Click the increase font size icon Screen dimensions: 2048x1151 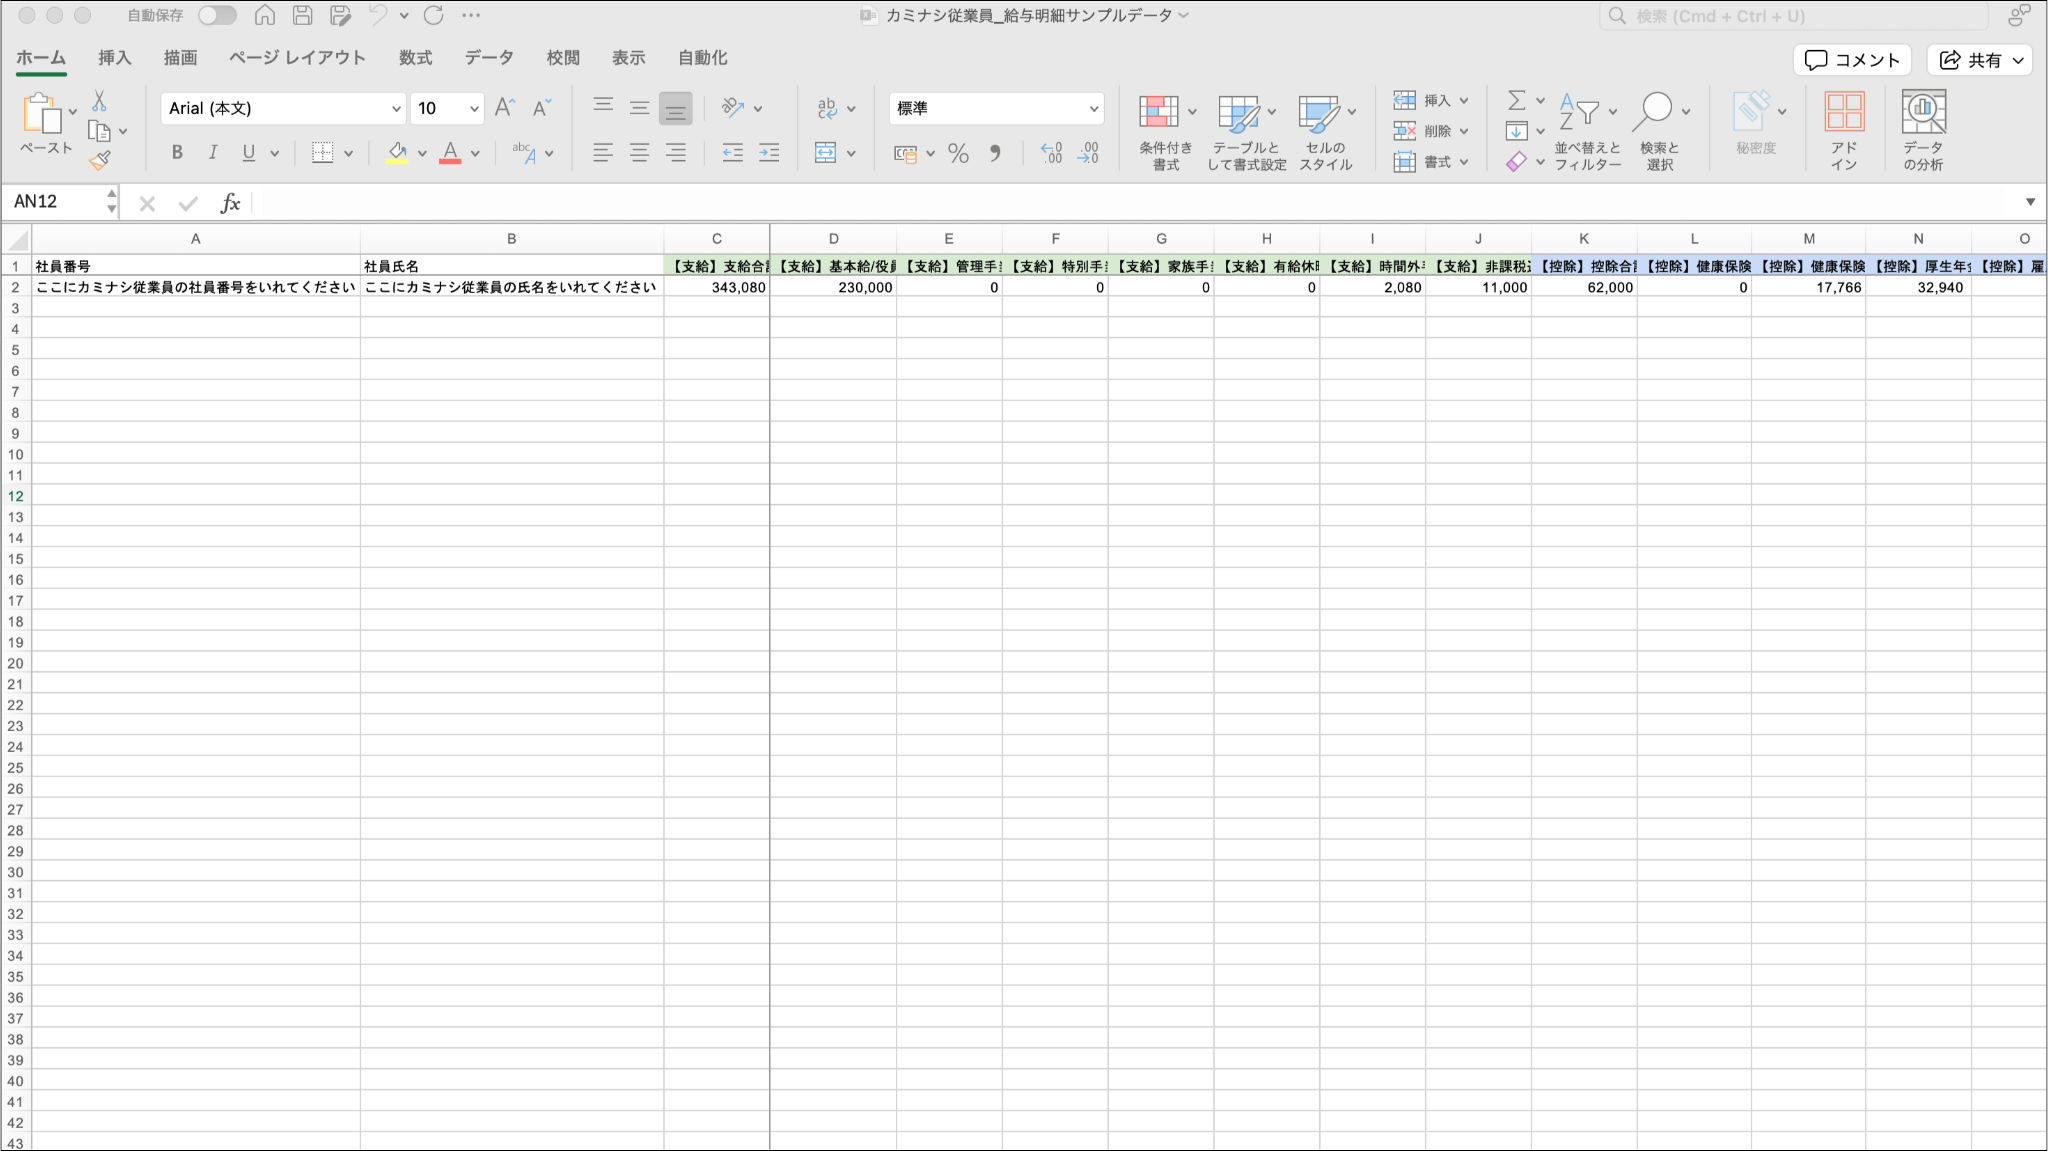pos(505,108)
